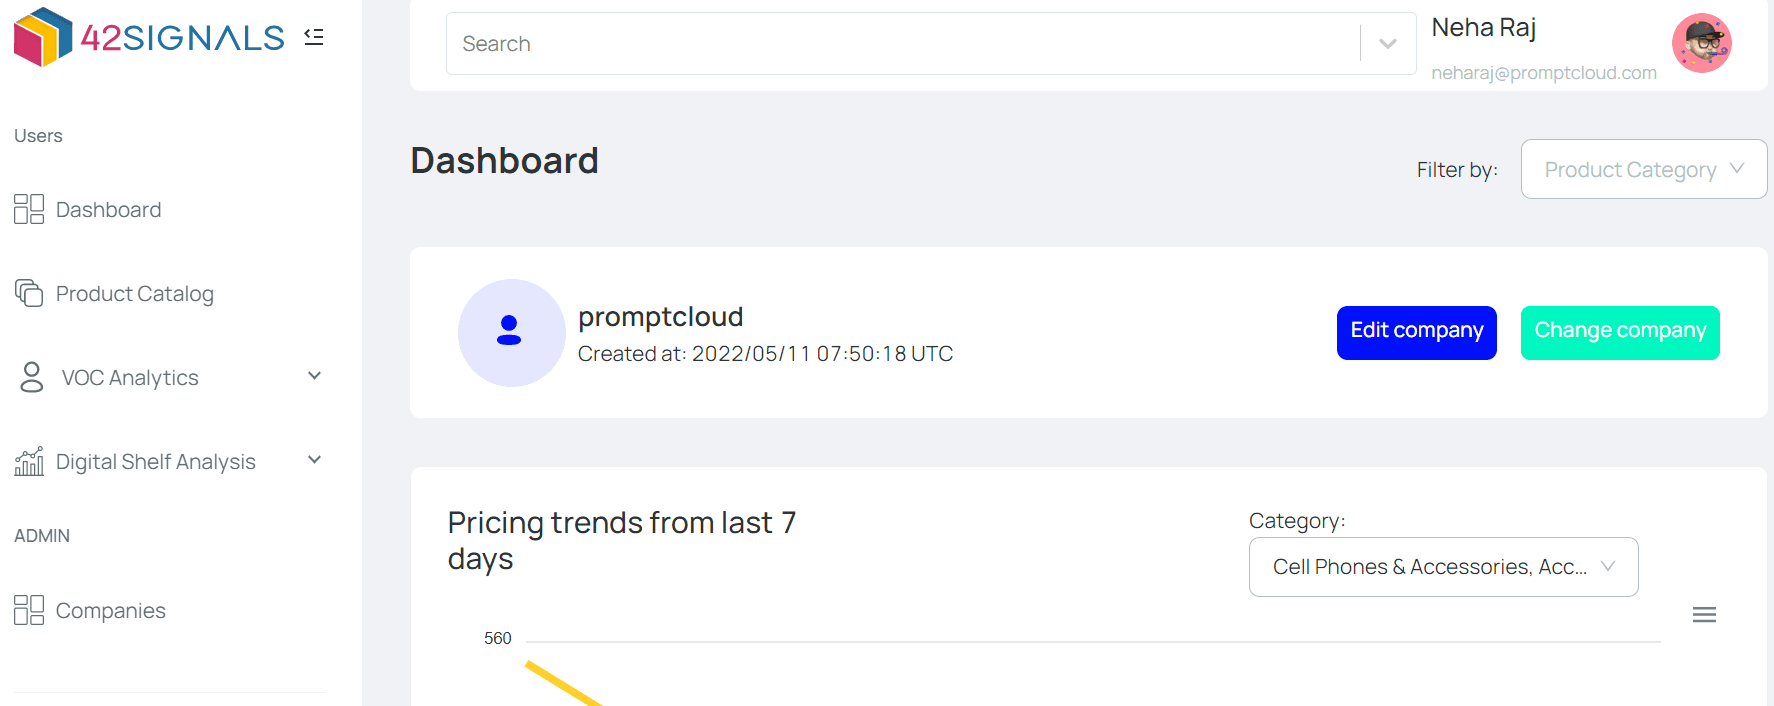This screenshot has width=1774, height=706.
Task: Expand the VOC Analytics submenu chevron
Action: (x=314, y=376)
